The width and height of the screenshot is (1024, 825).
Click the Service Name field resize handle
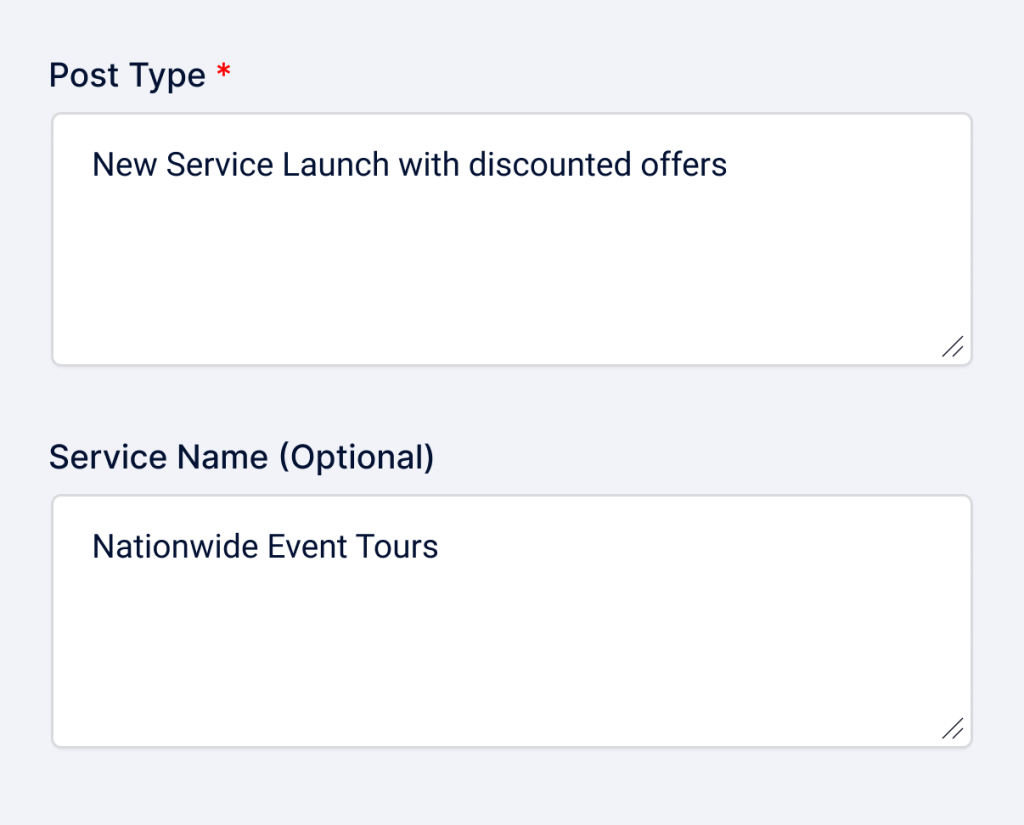[953, 728]
